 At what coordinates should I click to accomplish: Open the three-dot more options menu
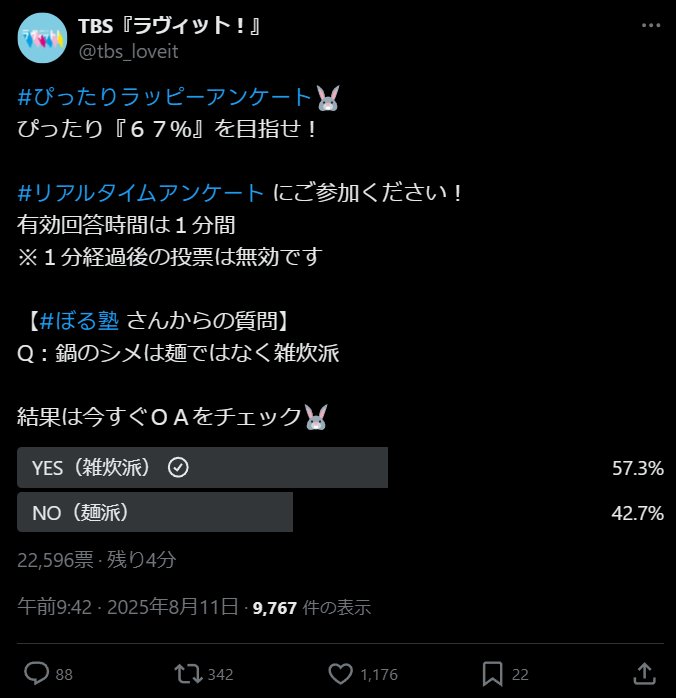pyautogui.click(x=651, y=25)
